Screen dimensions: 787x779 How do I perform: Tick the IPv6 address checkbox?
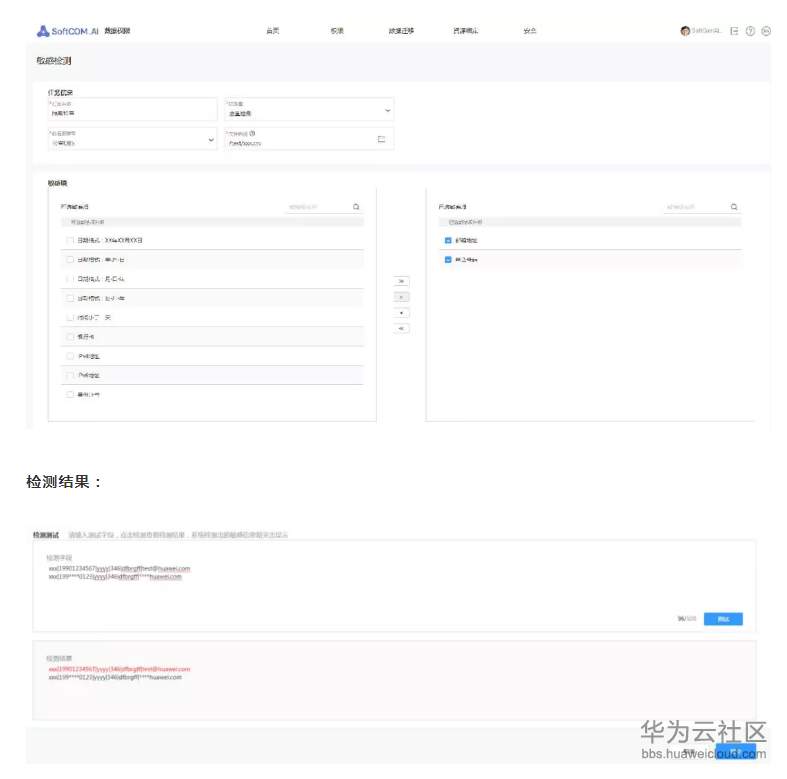pyautogui.click(x=70, y=375)
